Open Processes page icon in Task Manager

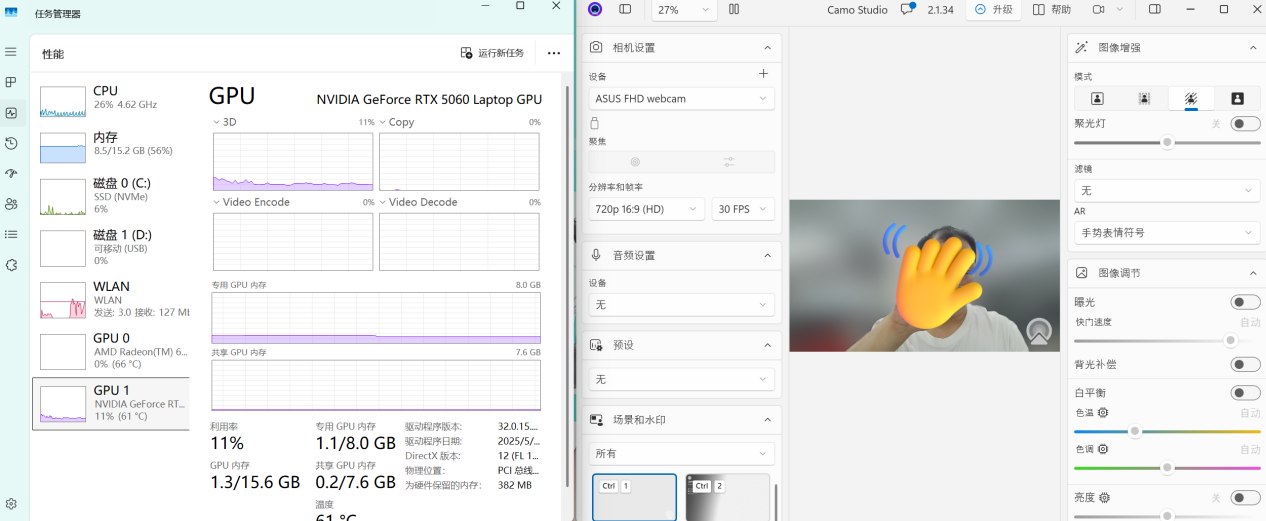[x=11, y=82]
